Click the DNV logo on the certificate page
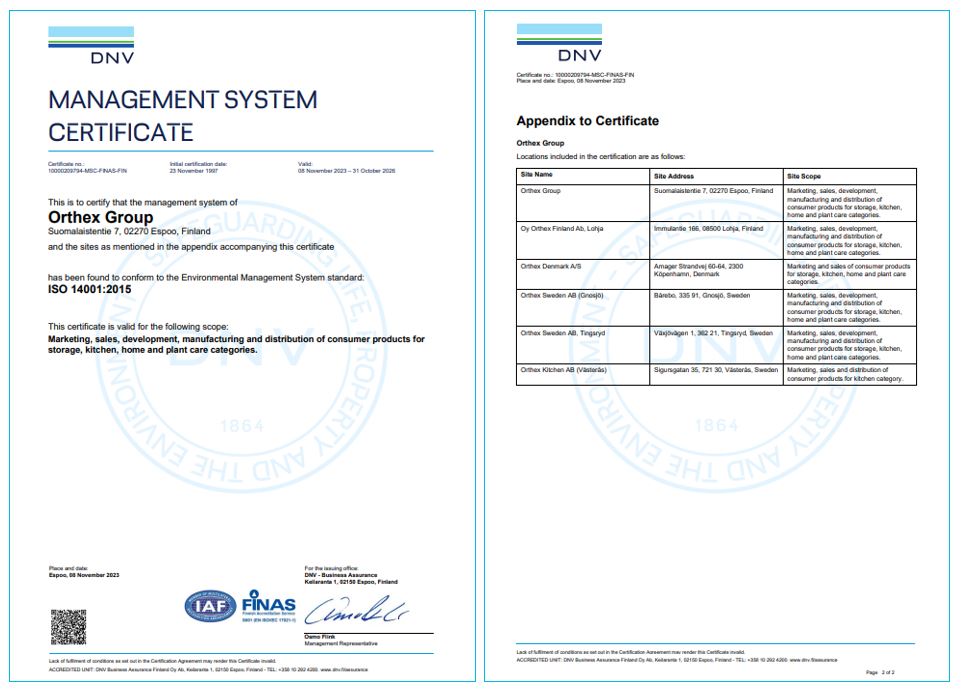This screenshot has width=962, height=691. 91,45
